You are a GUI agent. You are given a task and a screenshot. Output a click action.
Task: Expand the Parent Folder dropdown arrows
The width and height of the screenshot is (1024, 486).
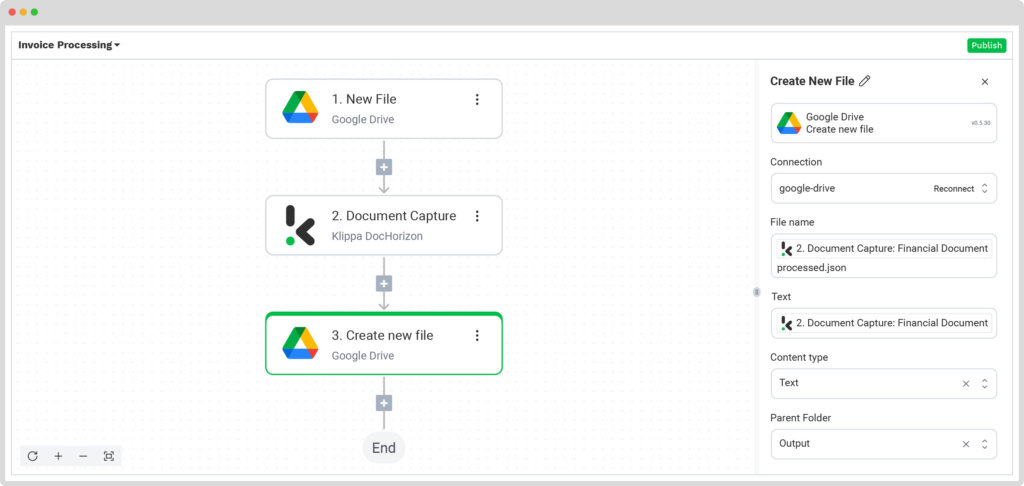(x=985, y=444)
